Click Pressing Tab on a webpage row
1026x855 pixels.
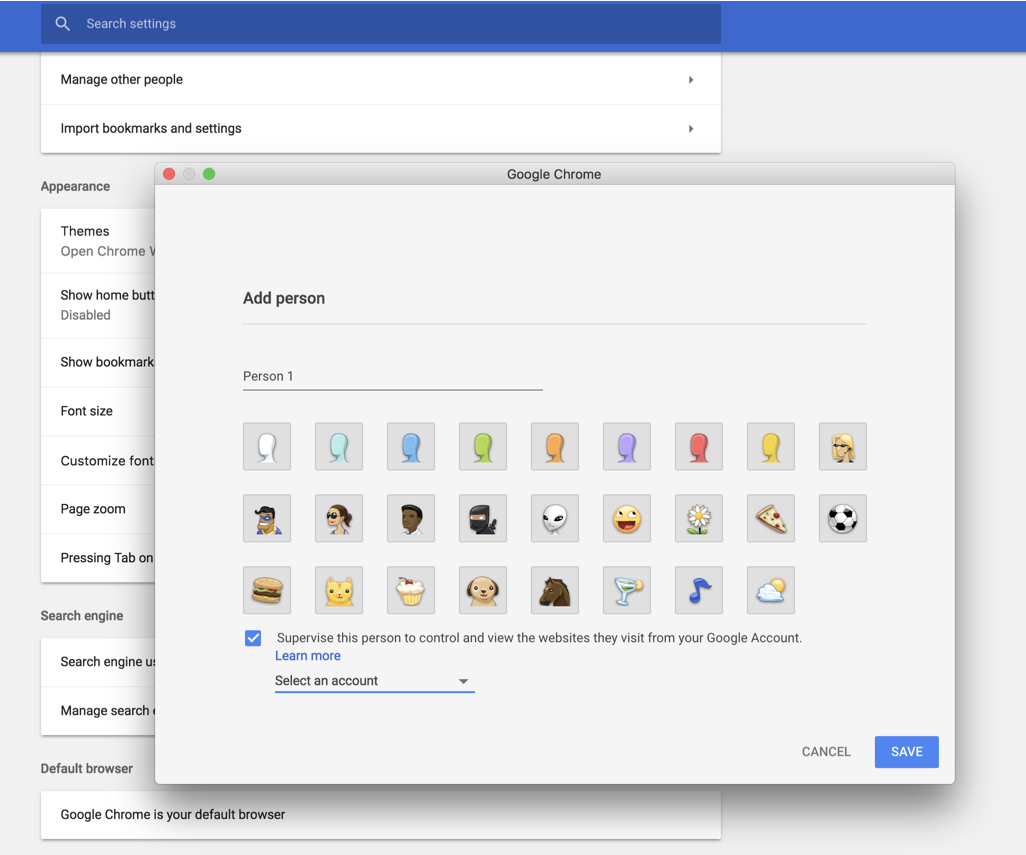[98, 558]
